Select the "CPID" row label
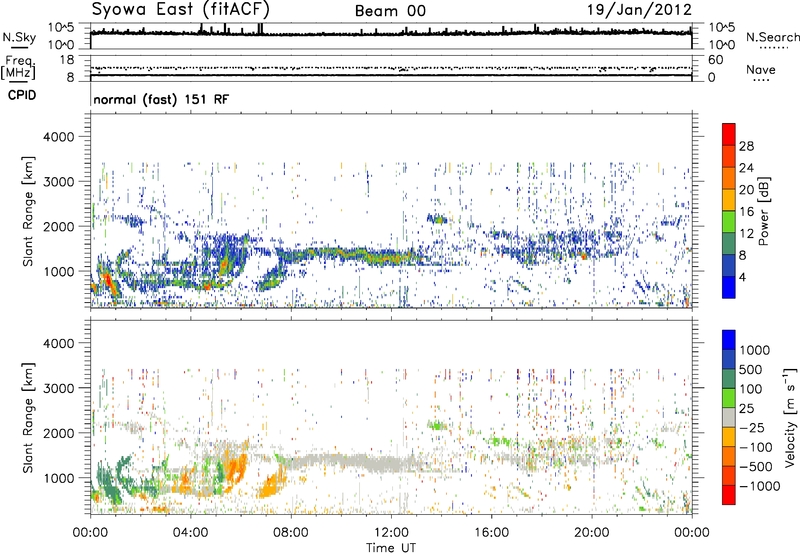The width and height of the screenshot is (800, 554). tap(22, 95)
